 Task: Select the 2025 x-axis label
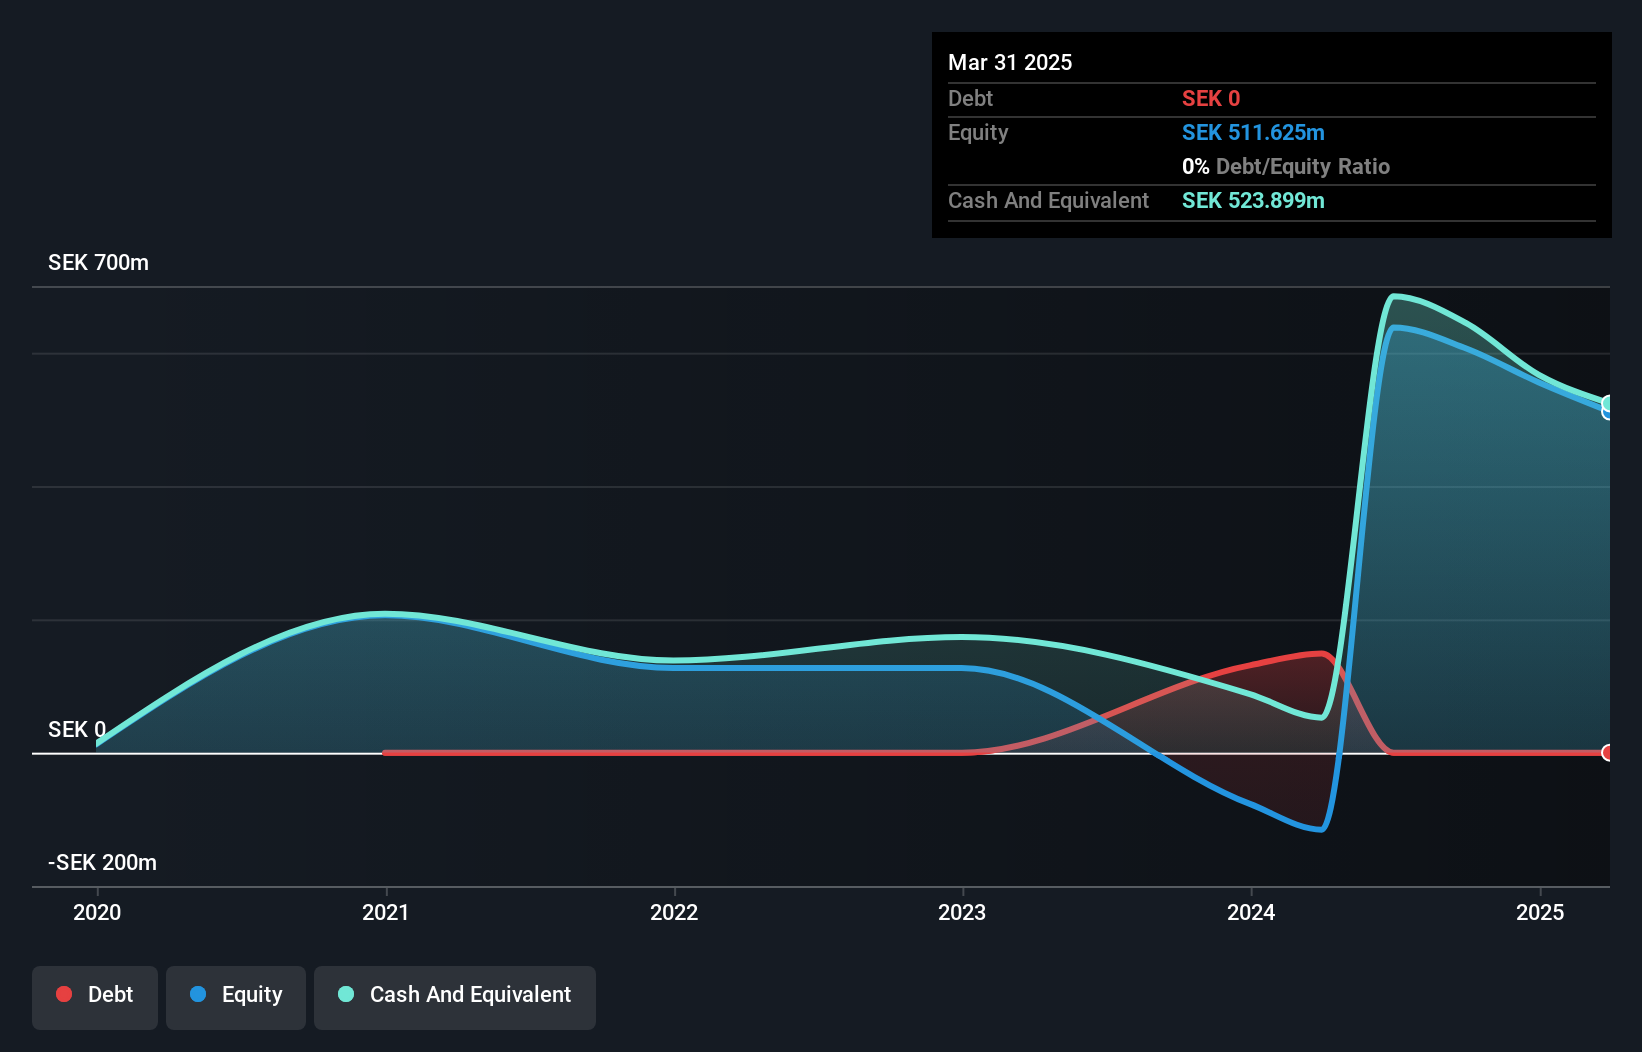pyautogui.click(x=1540, y=912)
